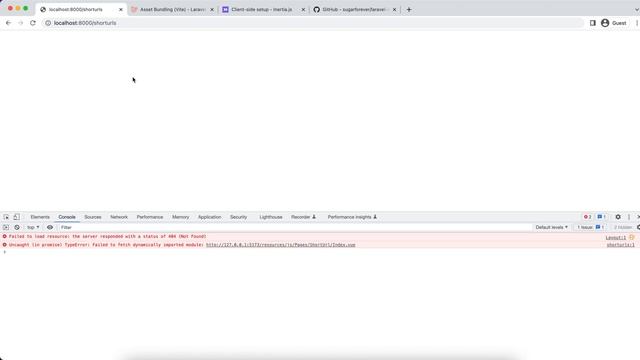Clear the console
This screenshot has height=360, width=640.
tap(17, 227)
